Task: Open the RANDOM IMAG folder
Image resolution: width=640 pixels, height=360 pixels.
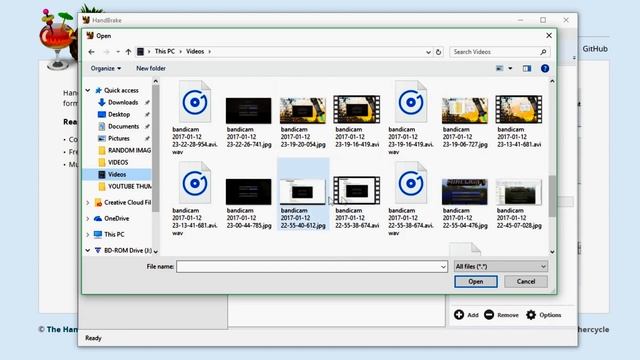Action: [124, 150]
